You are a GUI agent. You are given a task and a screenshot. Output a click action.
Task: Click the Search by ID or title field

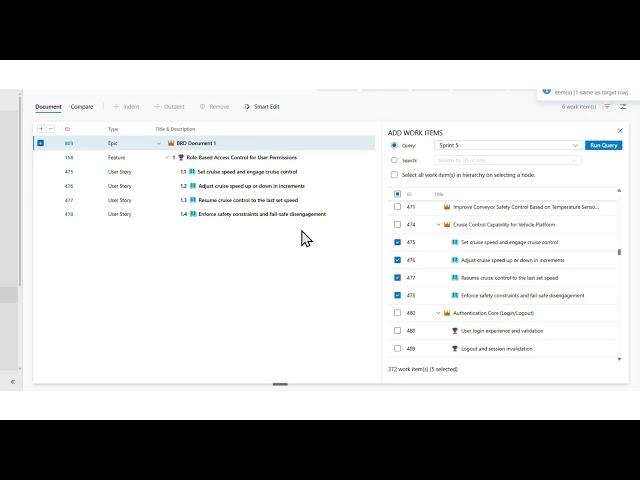point(508,160)
